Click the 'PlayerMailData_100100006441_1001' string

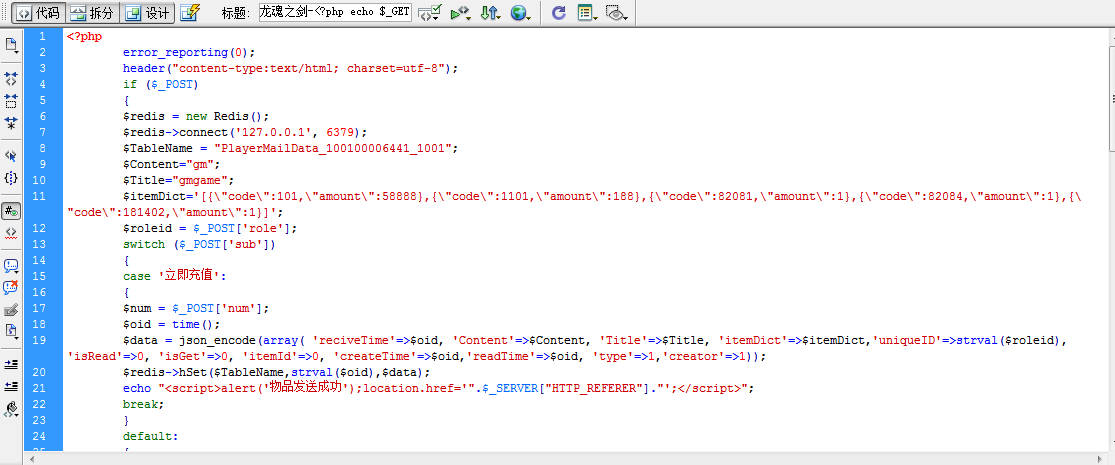[332, 149]
